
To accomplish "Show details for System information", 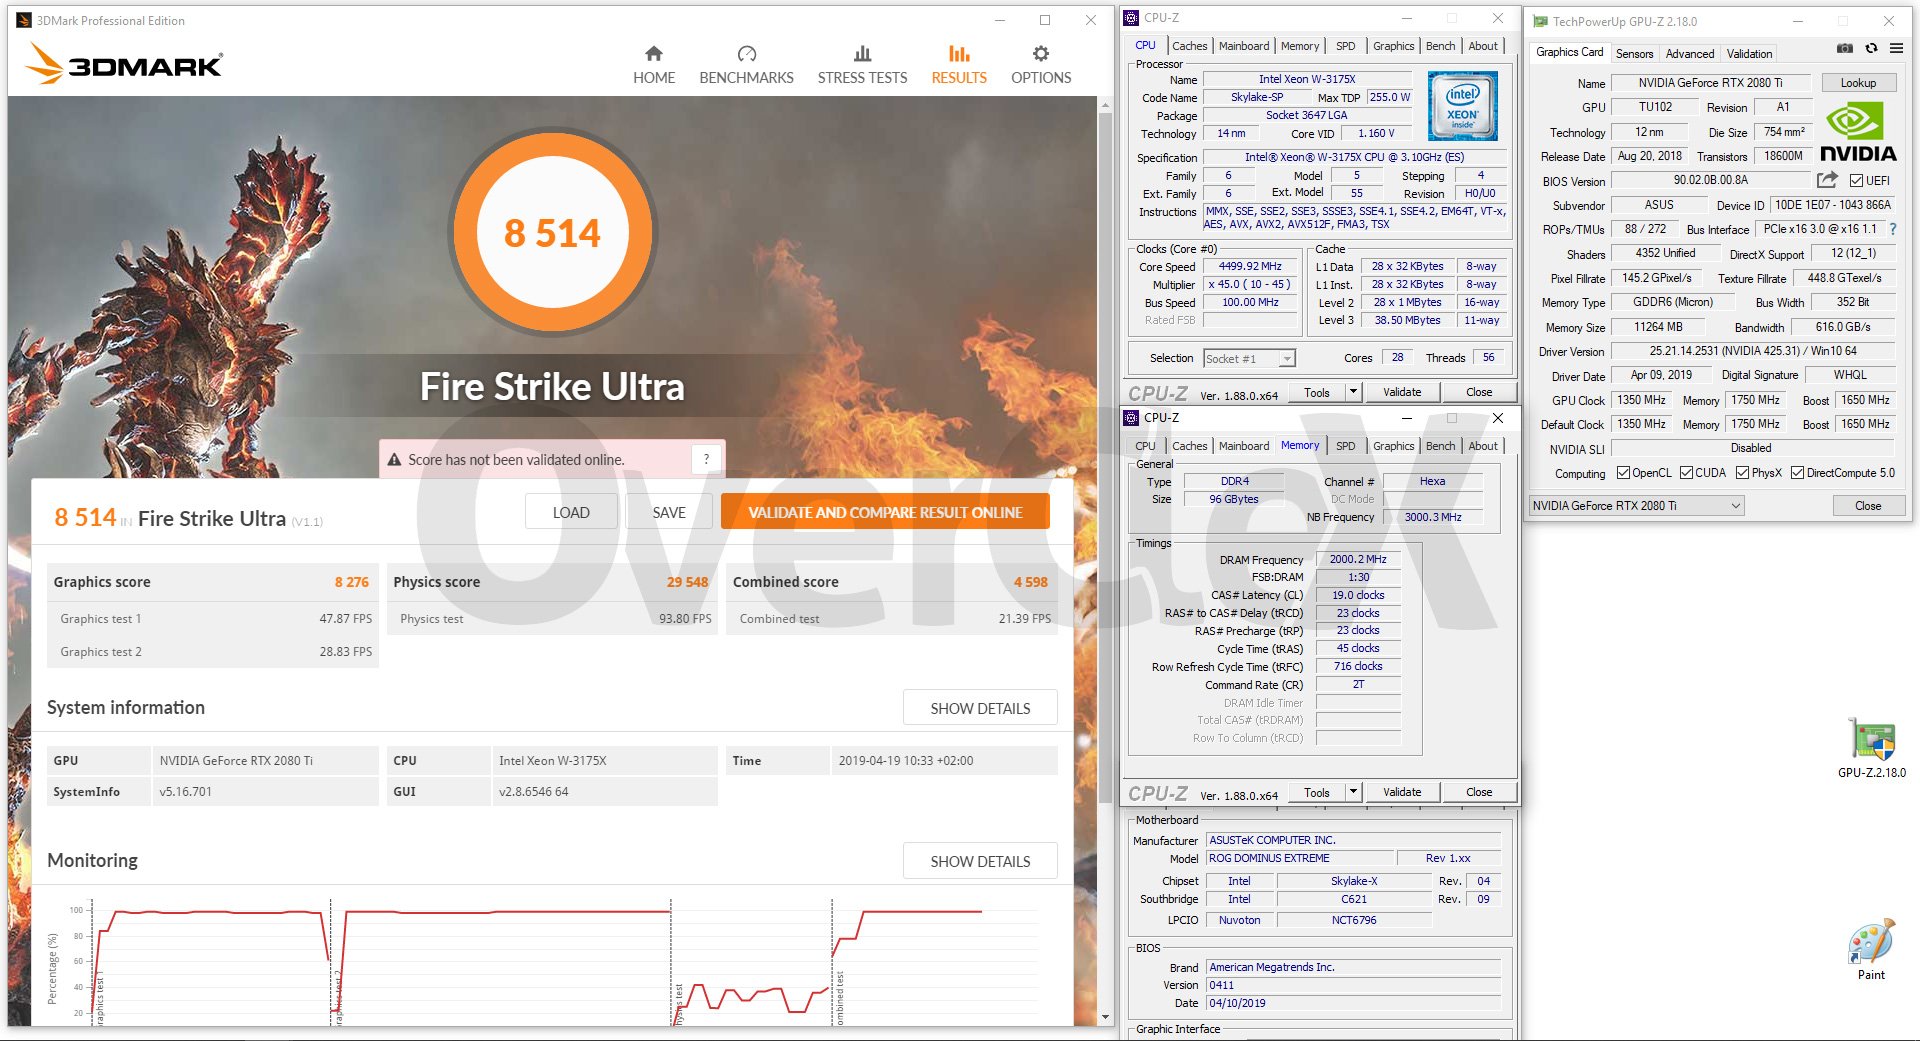I will point(980,708).
